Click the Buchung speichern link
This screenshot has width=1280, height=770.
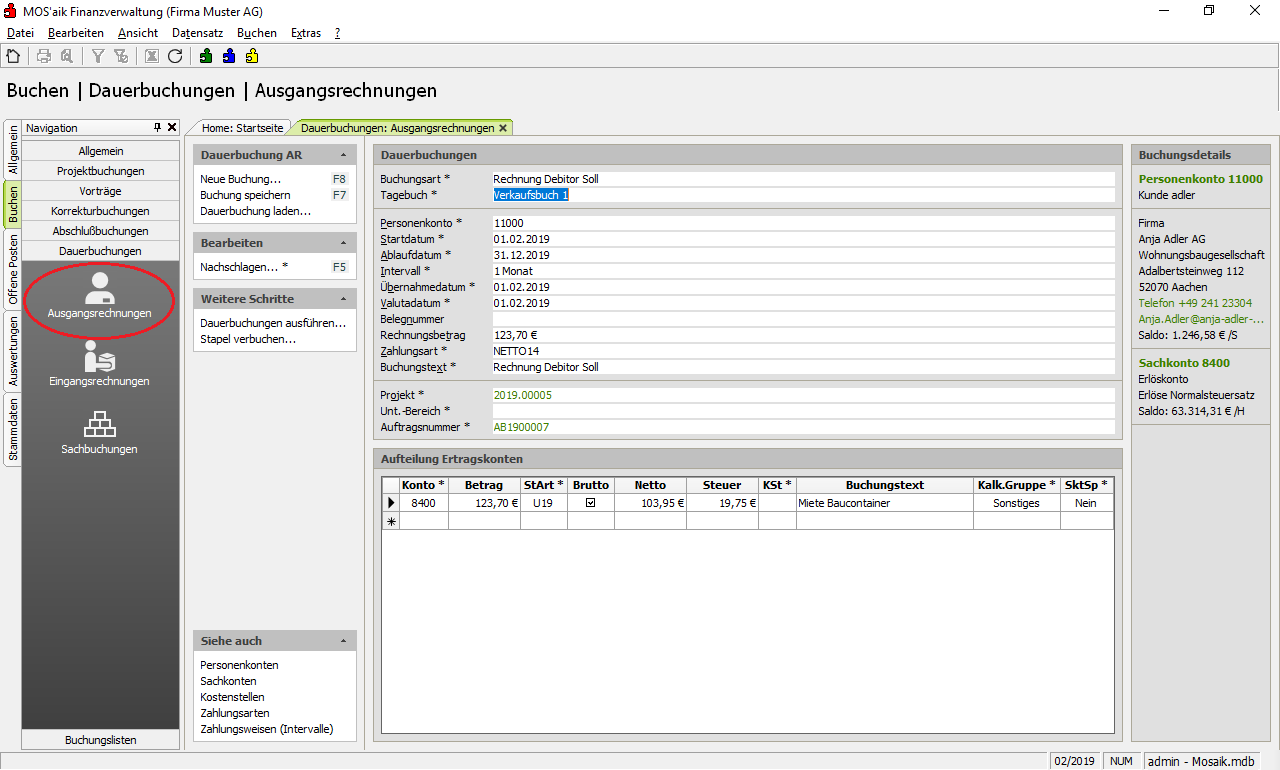245,195
